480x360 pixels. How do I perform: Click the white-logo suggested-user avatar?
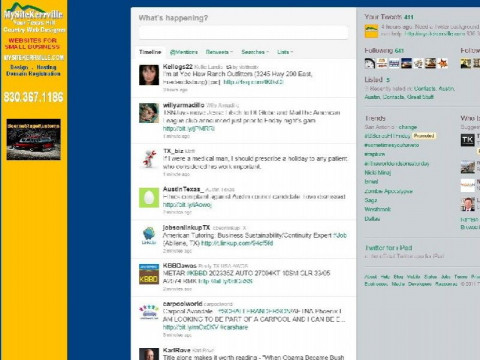(x=468, y=186)
